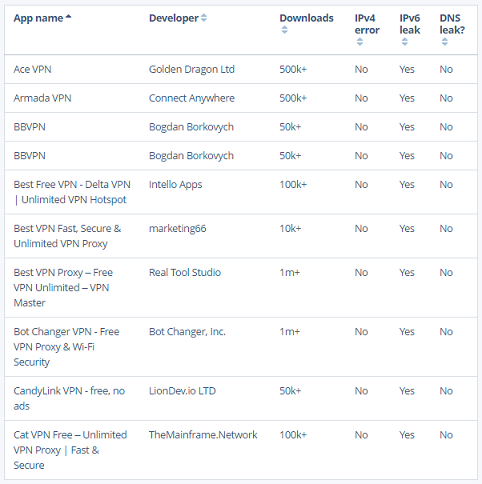Image resolution: width=482 pixels, height=484 pixels.
Task: Select TheMainframe.Network developer cell
Action: [x=203, y=435]
